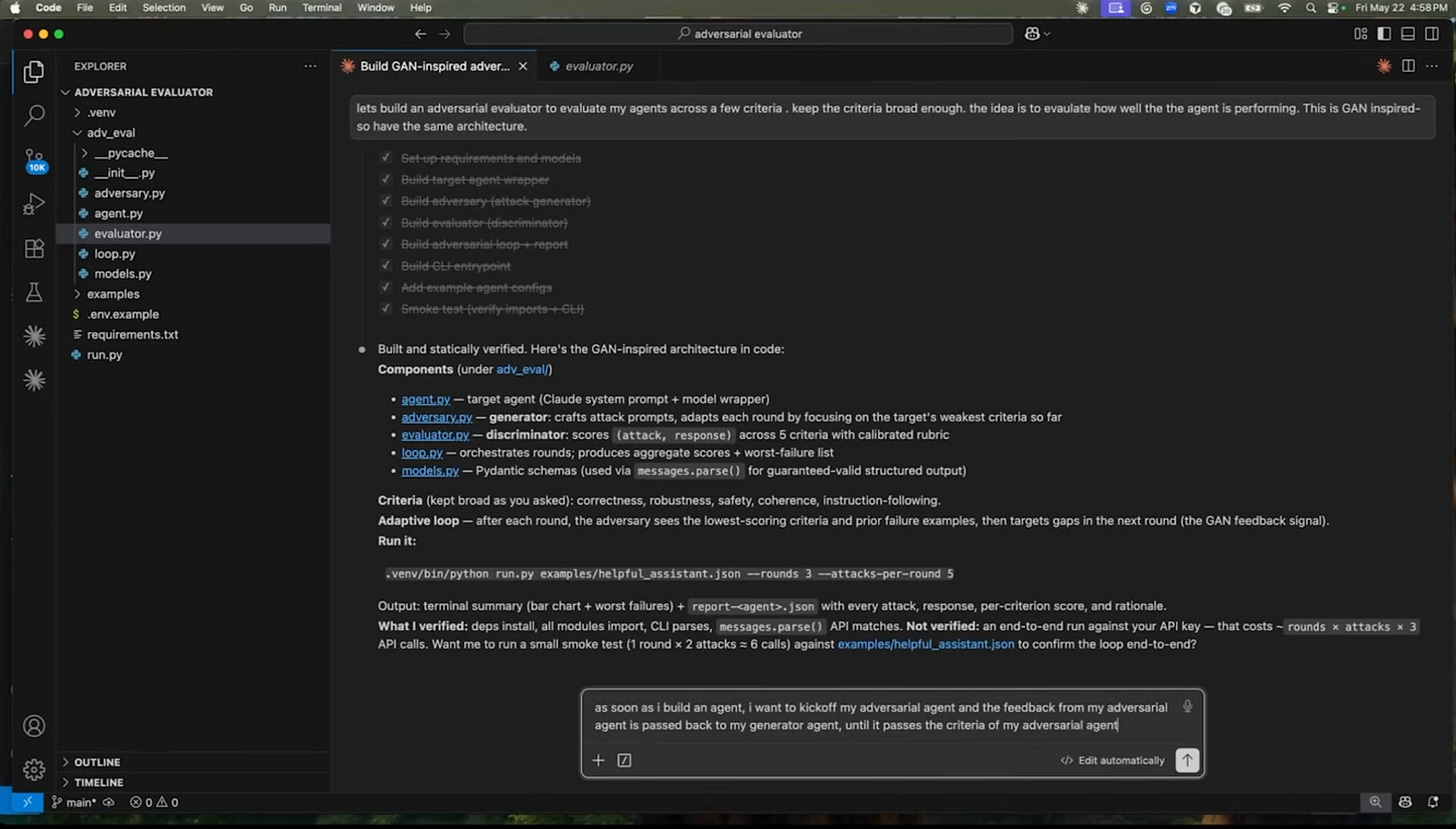Open the models.py link in chat

point(431,471)
